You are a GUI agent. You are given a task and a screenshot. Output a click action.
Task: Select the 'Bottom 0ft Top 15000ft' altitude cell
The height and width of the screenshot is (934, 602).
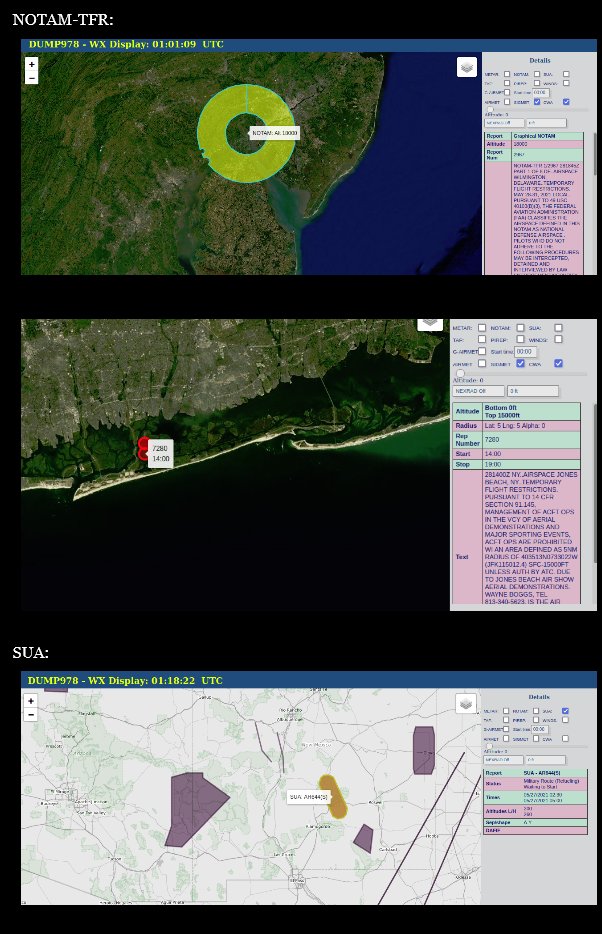click(x=531, y=412)
